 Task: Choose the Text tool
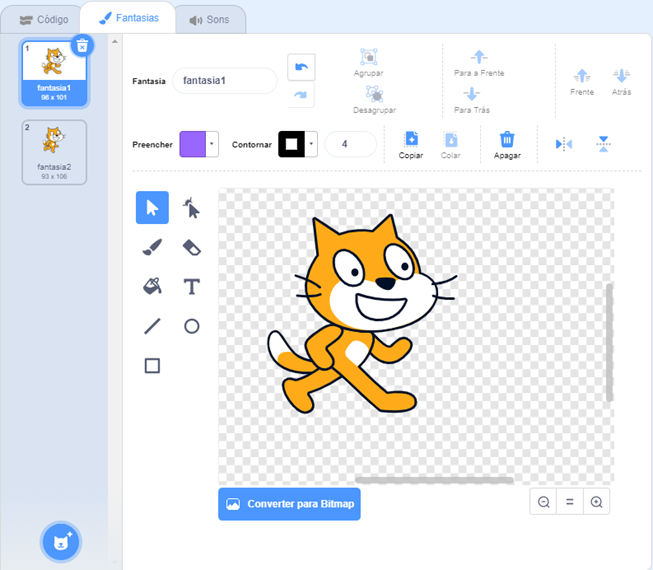(x=191, y=287)
